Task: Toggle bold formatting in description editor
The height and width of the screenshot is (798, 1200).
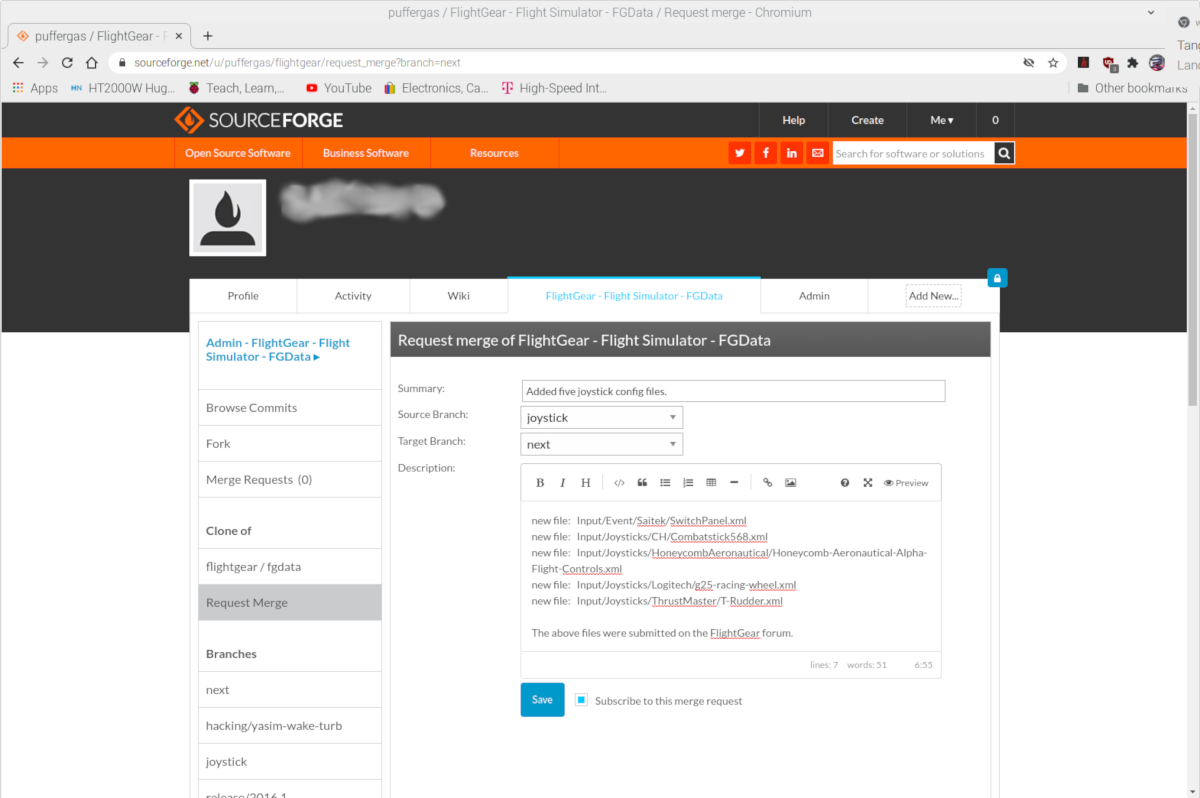Action: point(540,483)
